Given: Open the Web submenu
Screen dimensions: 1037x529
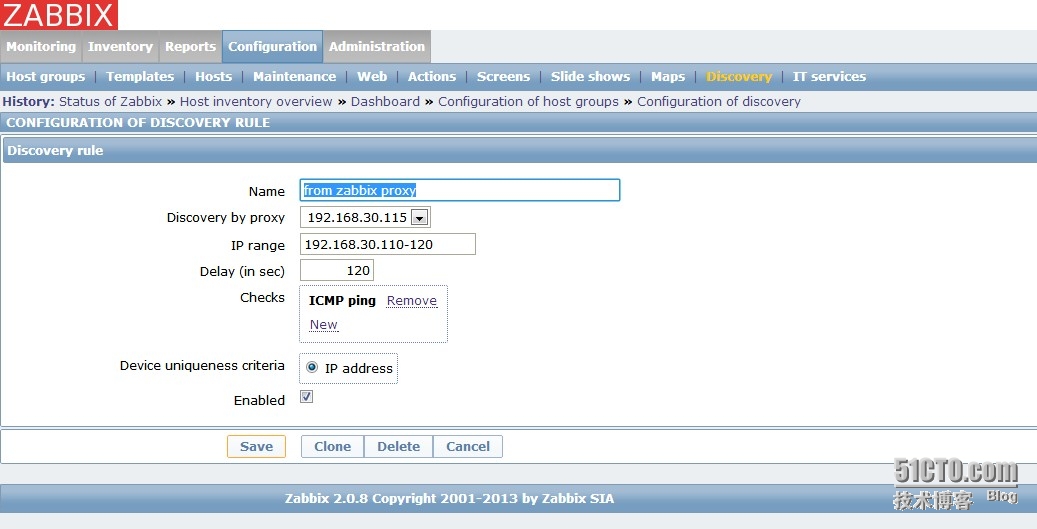Looking at the screenshot, I should click(372, 77).
